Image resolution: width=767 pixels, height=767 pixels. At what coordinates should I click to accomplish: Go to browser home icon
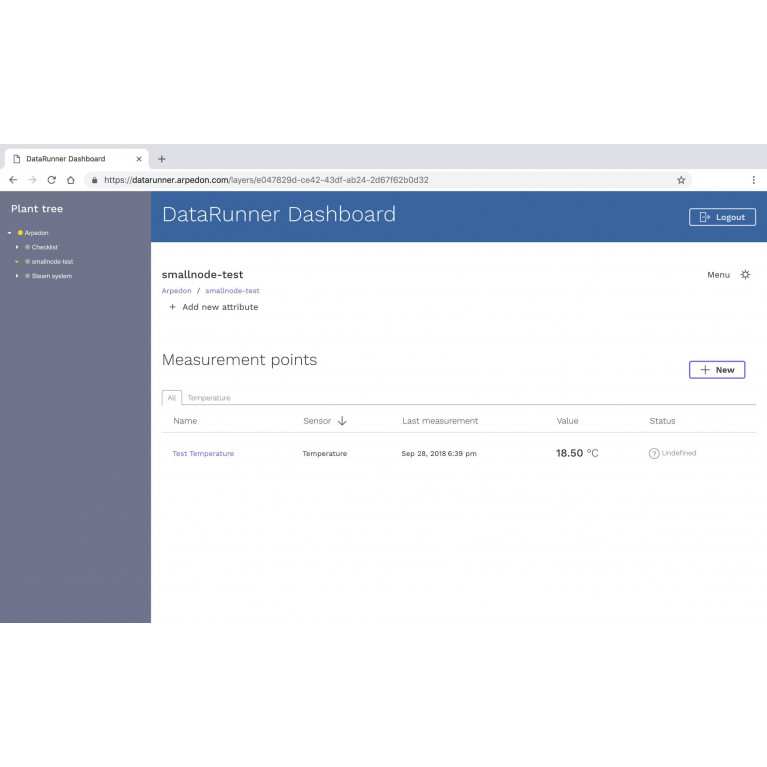pos(70,180)
